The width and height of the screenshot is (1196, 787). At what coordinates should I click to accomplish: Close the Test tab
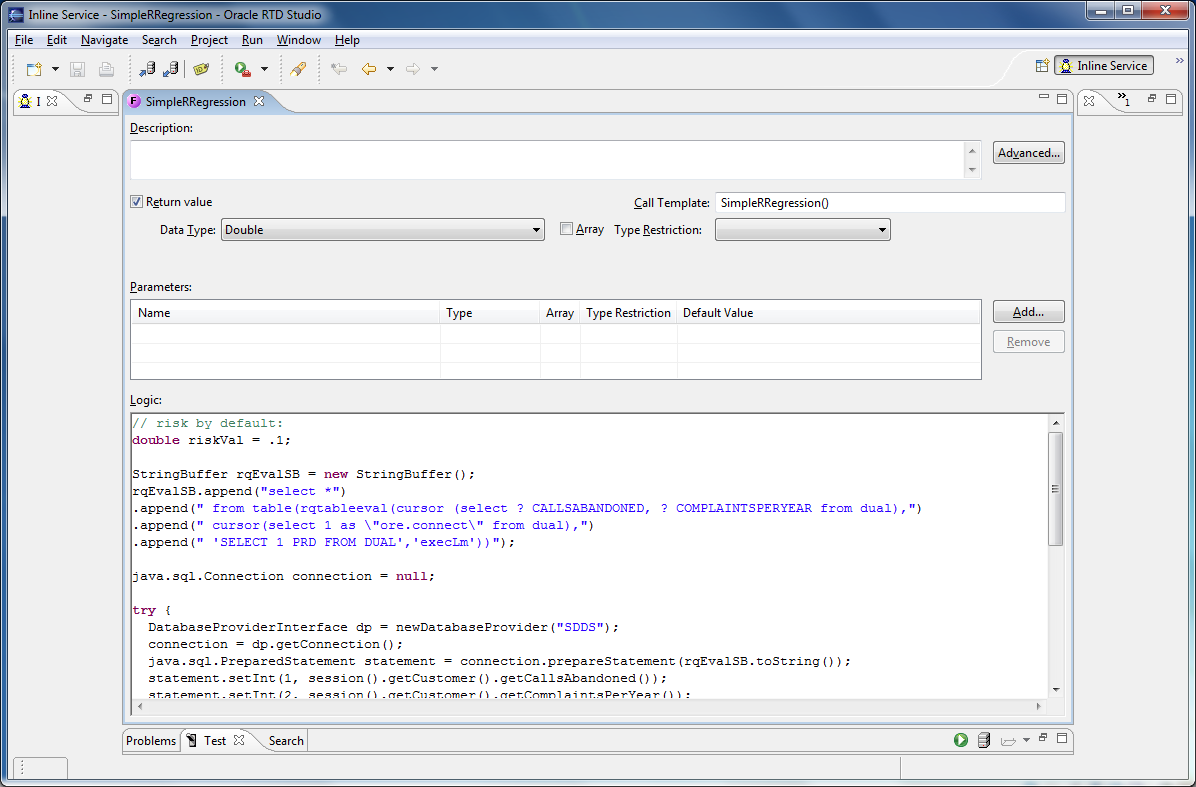coord(239,740)
